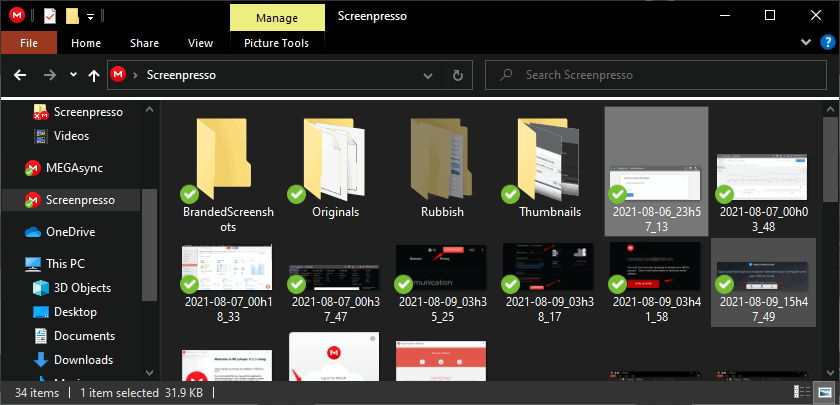
Task: Click the Screenpresso breadcrumb in address bar
Action: (x=181, y=75)
